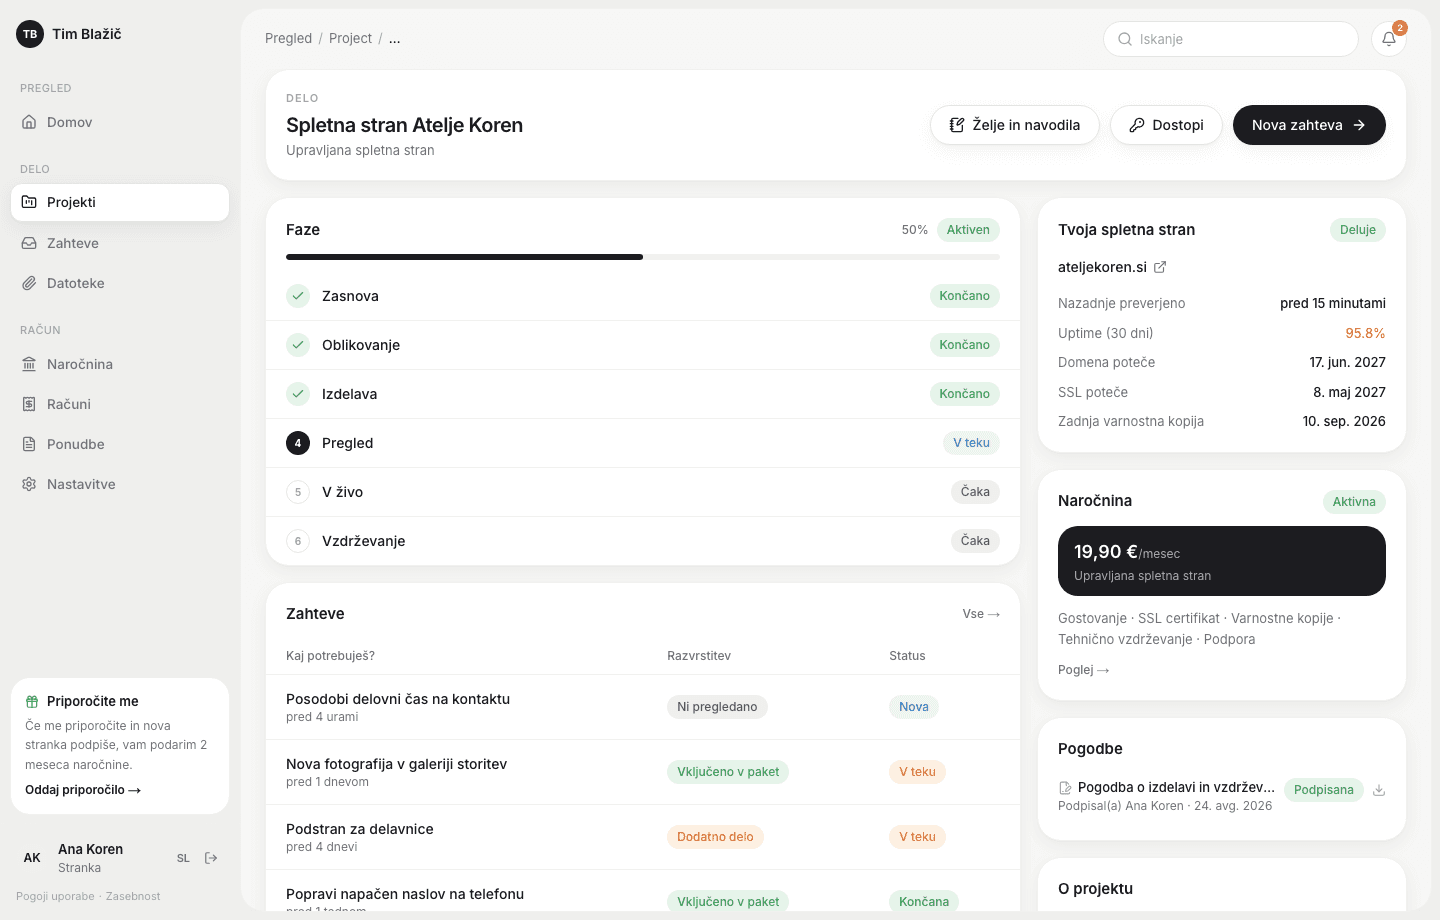Image resolution: width=1440 pixels, height=920 pixels.
Task: Click the Čaka badge for Vzdrževanje
Action: pyautogui.click(x=975, y=541)
